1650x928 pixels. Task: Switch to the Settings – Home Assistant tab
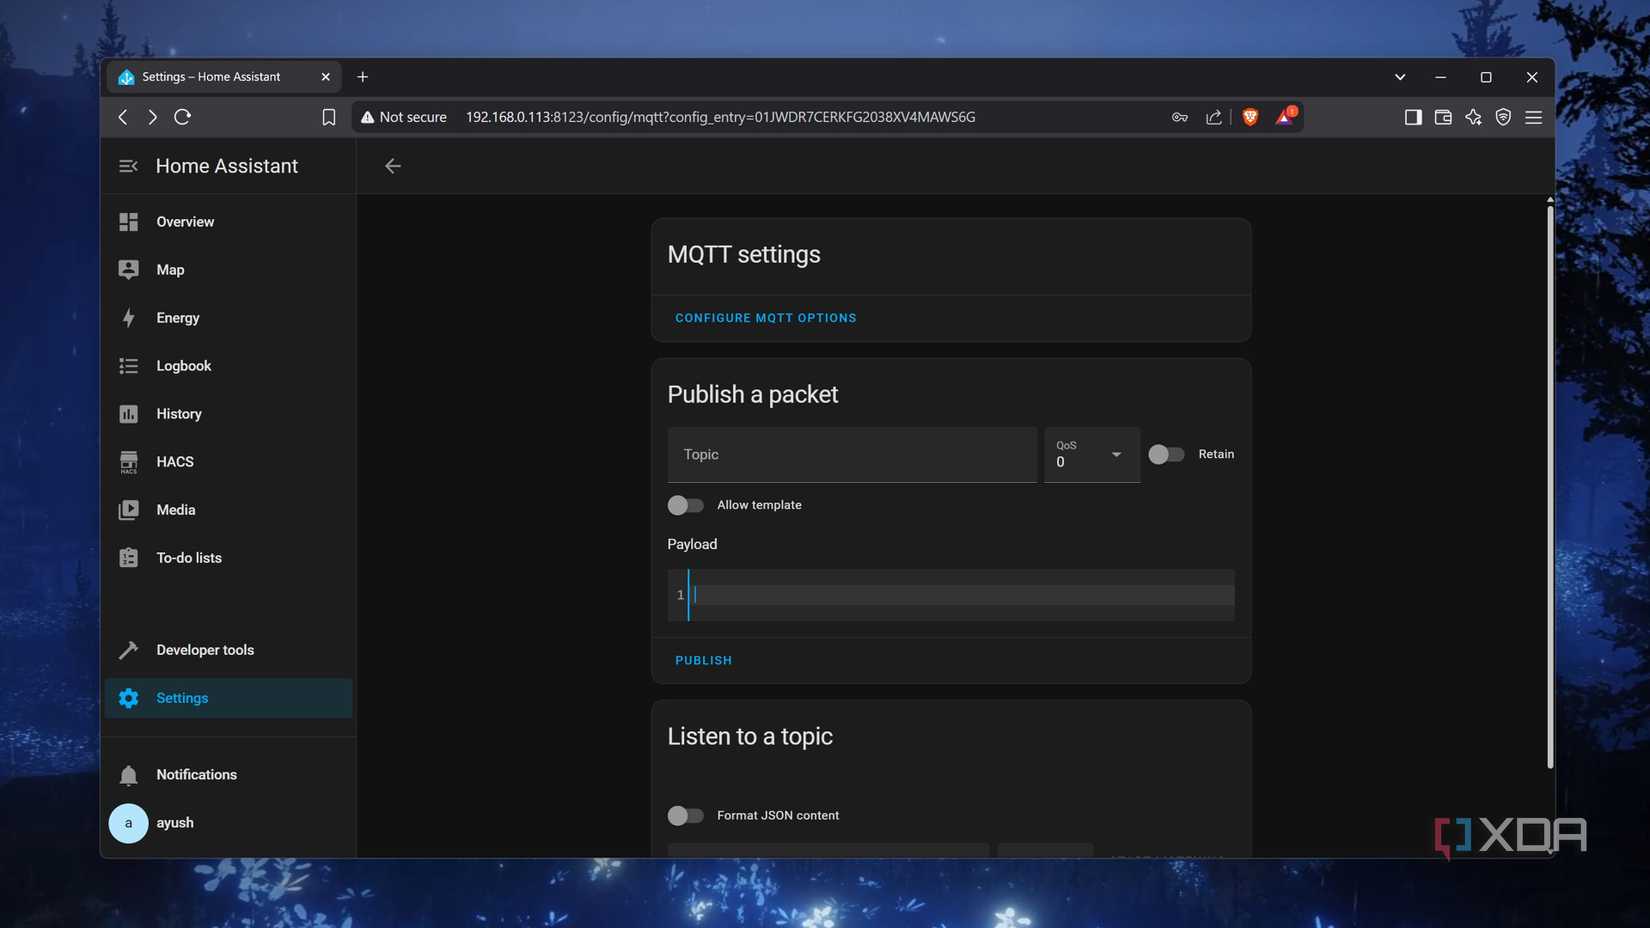coord(222,77)
